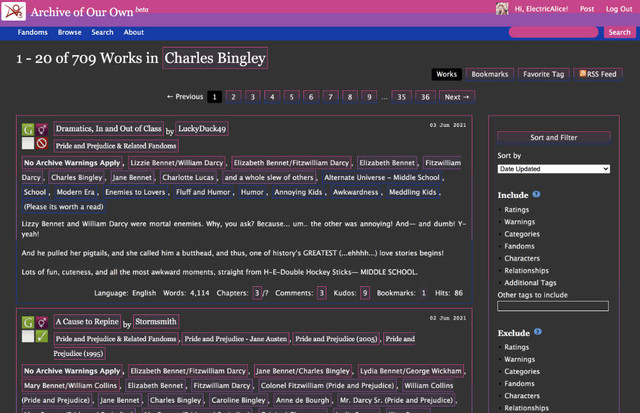Open author LuckyDuck49's profile
This screenshot has width=640, height=413.
pyautogui.click(x=202, y=129)
